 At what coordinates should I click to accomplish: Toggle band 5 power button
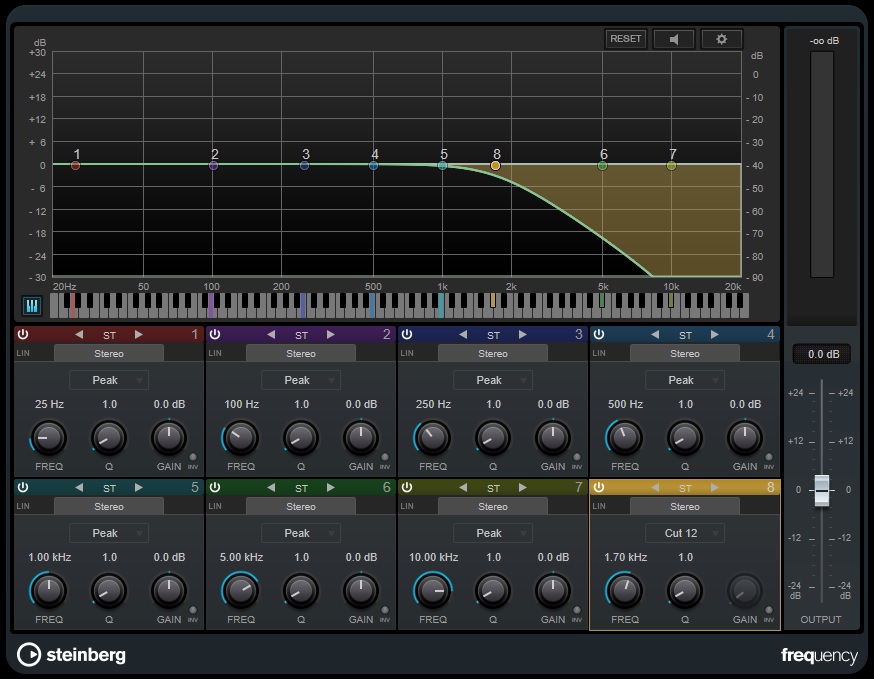pos(23,487)
